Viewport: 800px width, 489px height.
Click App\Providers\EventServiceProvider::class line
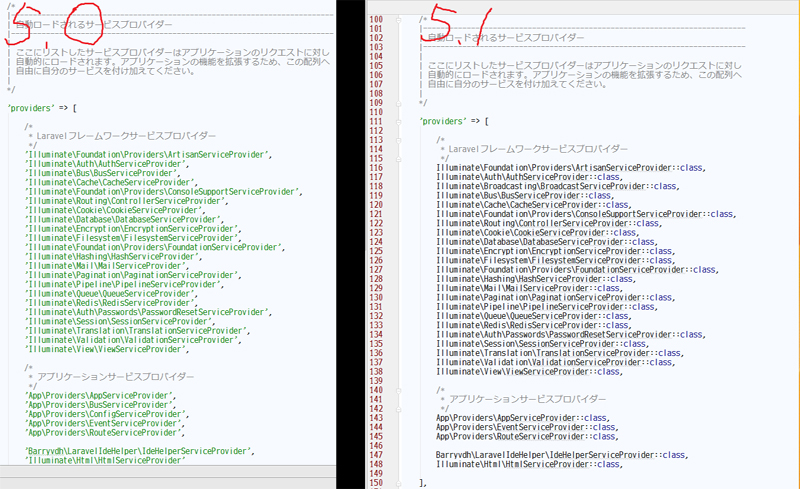coord(527,427)
